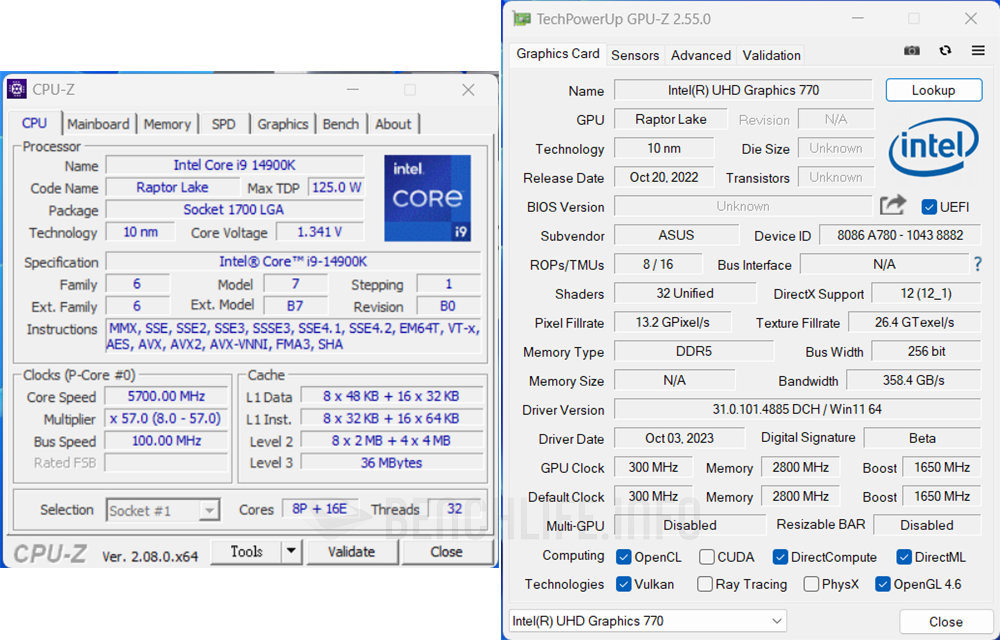Click the Core Speed value 5700.00 MHz
Viewport: 1000px width, 640px height.
tap(166, 396)
